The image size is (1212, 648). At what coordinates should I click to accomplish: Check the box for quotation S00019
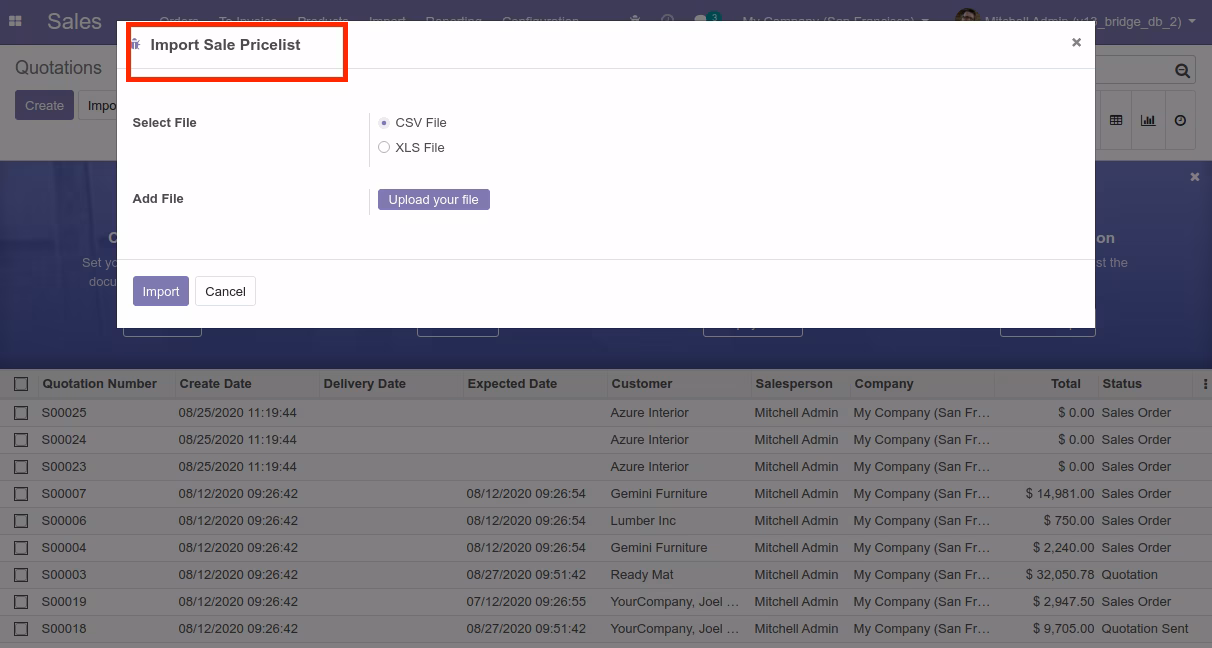20,602
